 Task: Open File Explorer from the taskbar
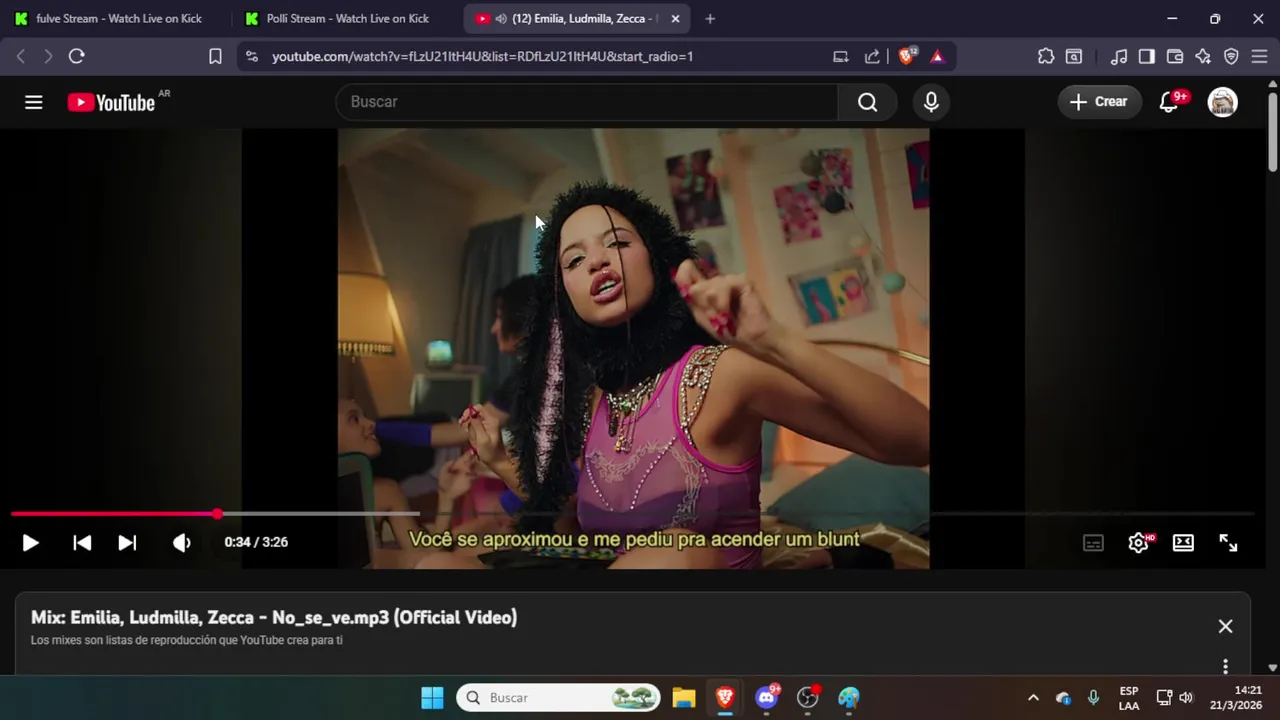pyautogui.click(x=684, y=698)
